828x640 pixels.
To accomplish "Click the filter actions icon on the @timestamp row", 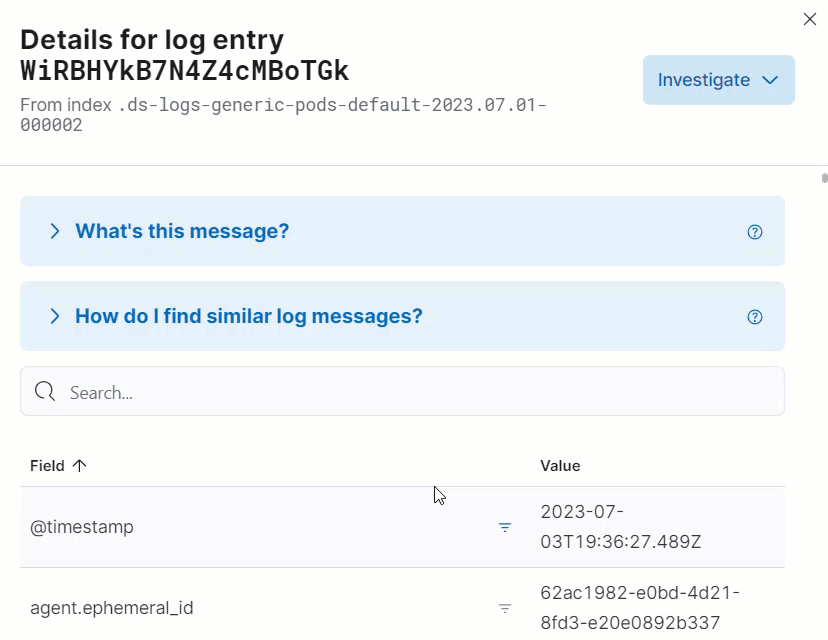I will point(505,527).
